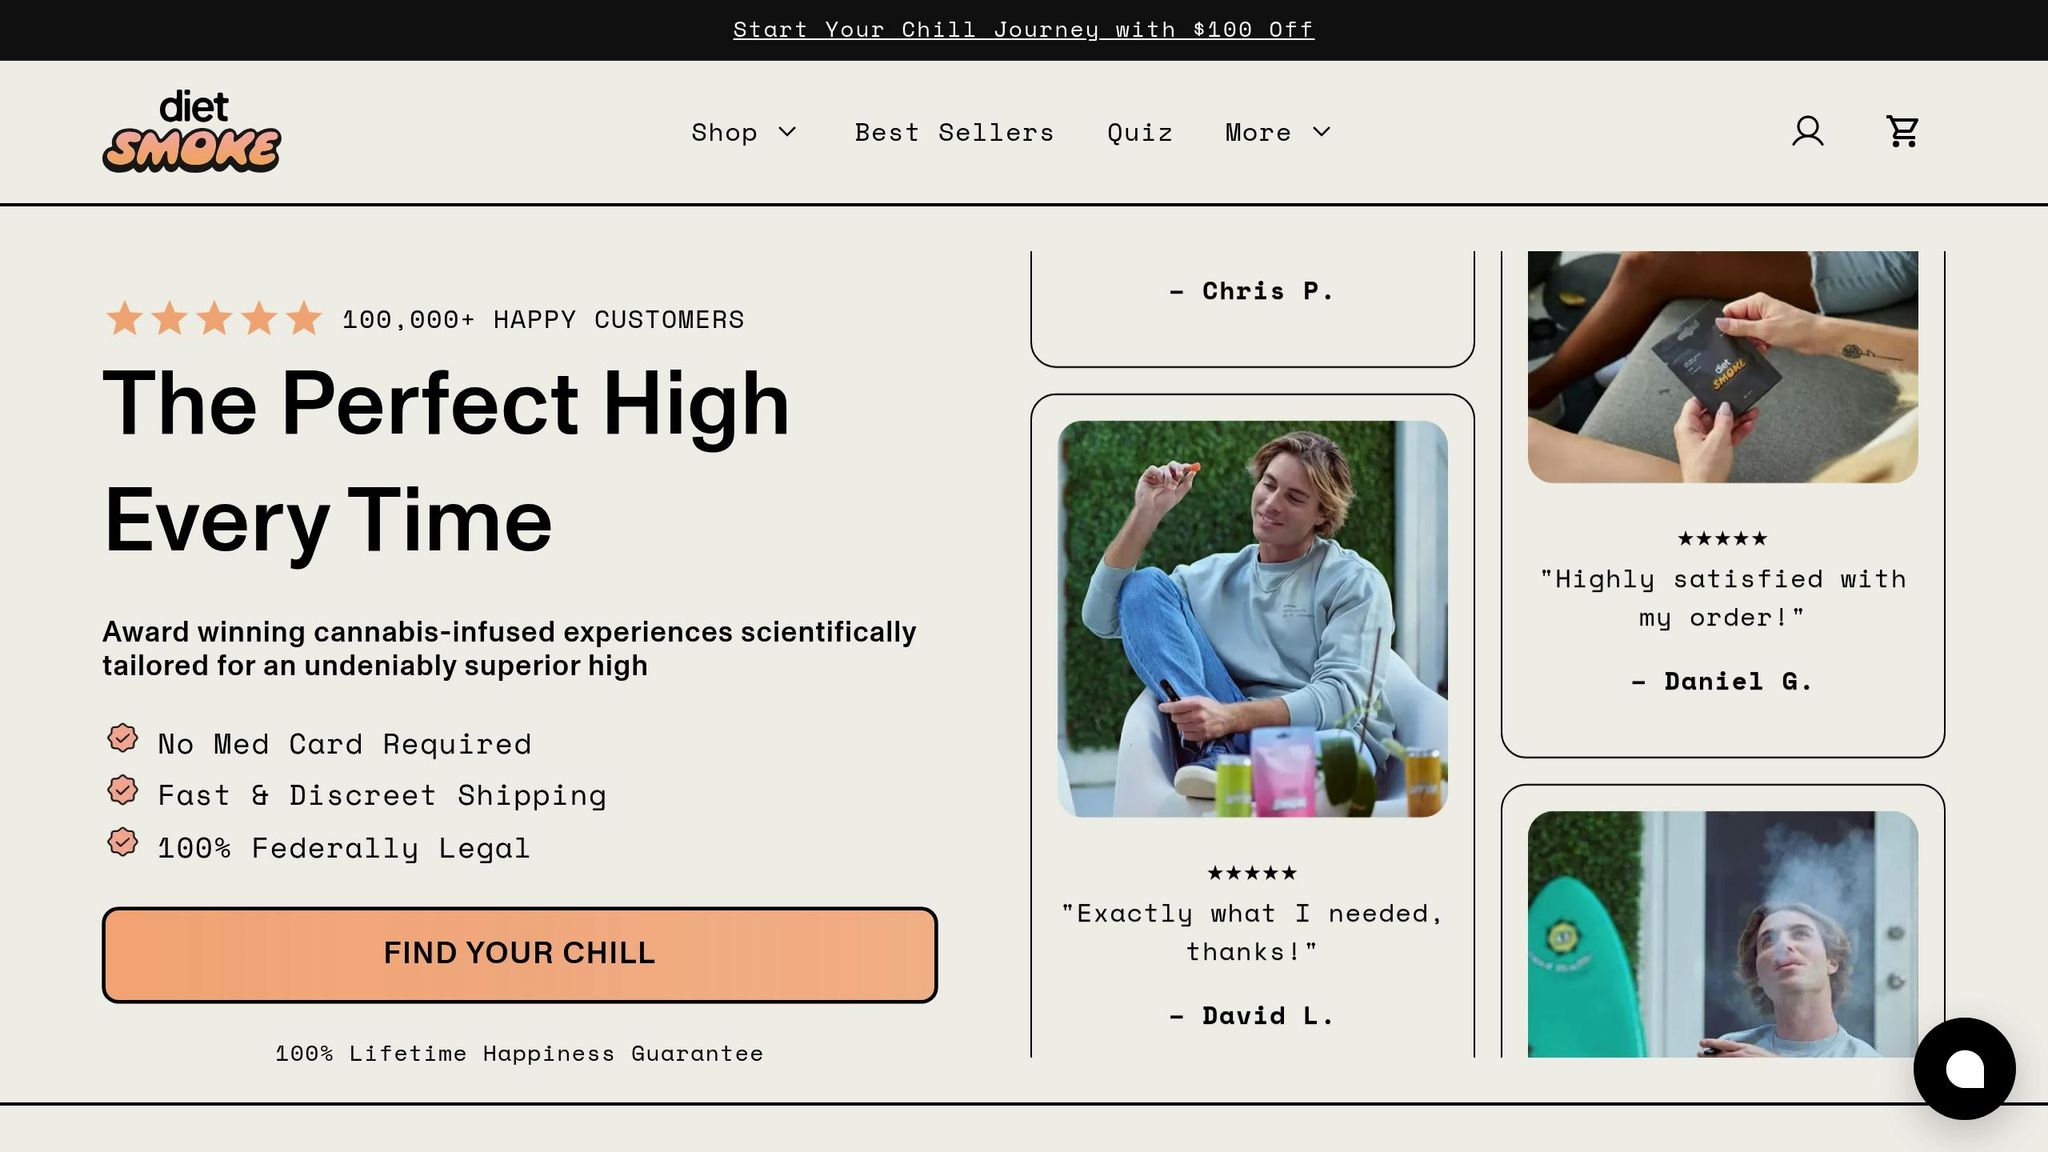
Task: Click the "Award winning cannabis-infused experiences" subheading
Action: [509, 649]
